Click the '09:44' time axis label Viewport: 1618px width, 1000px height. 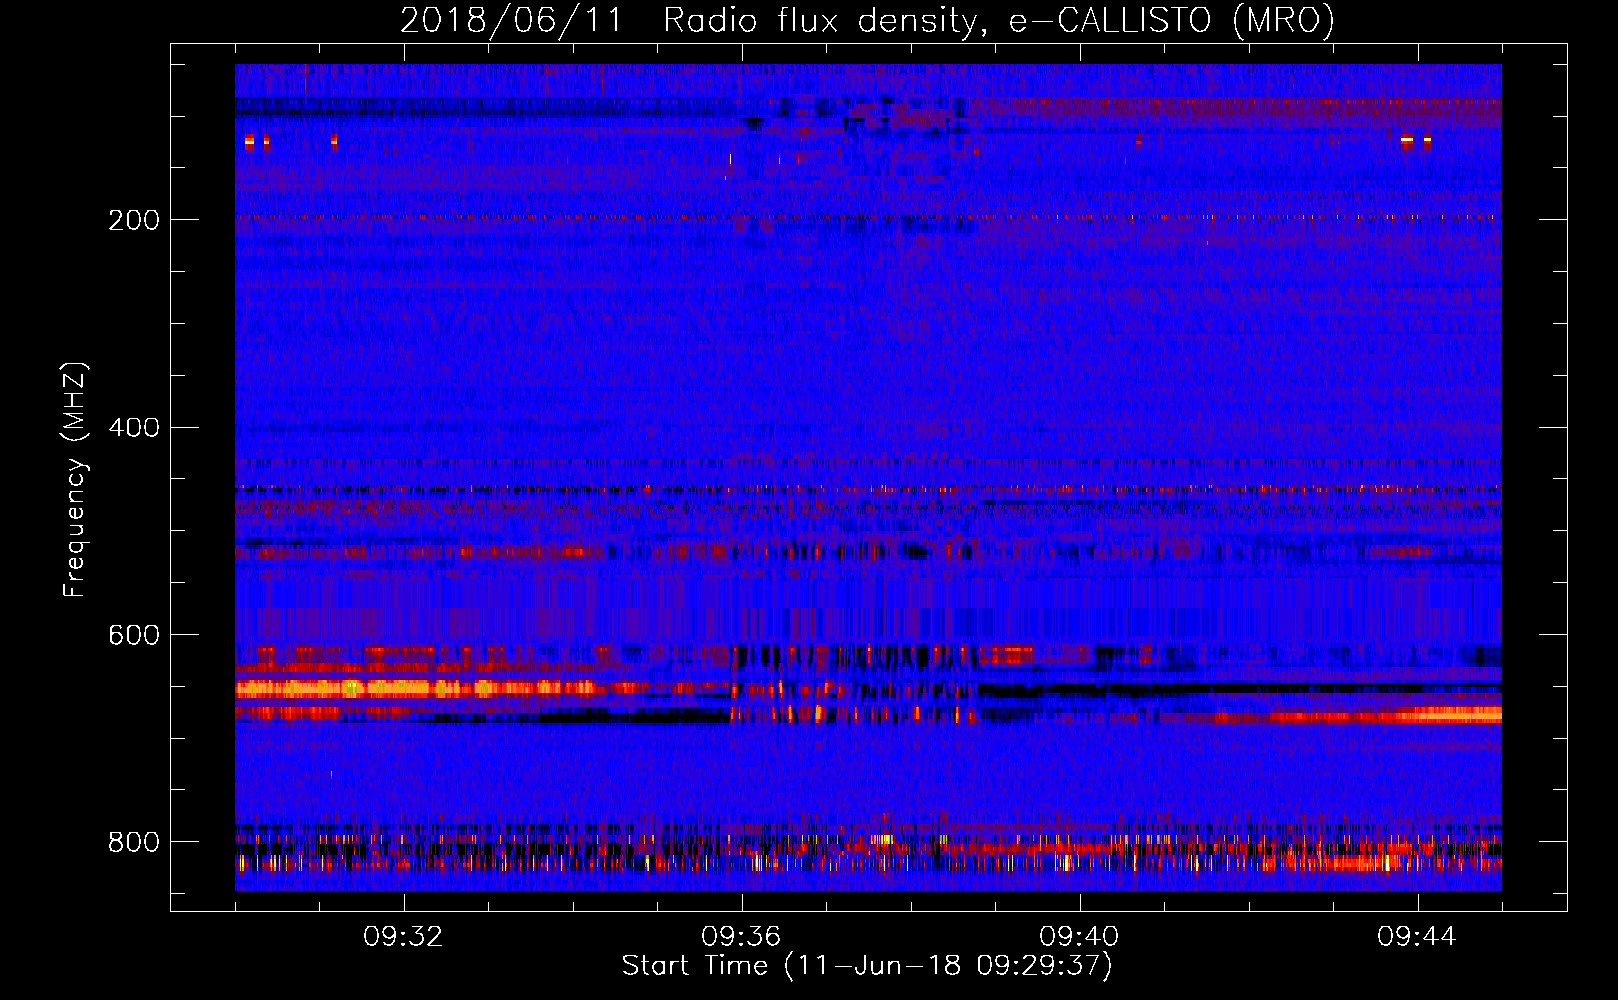1417,937
